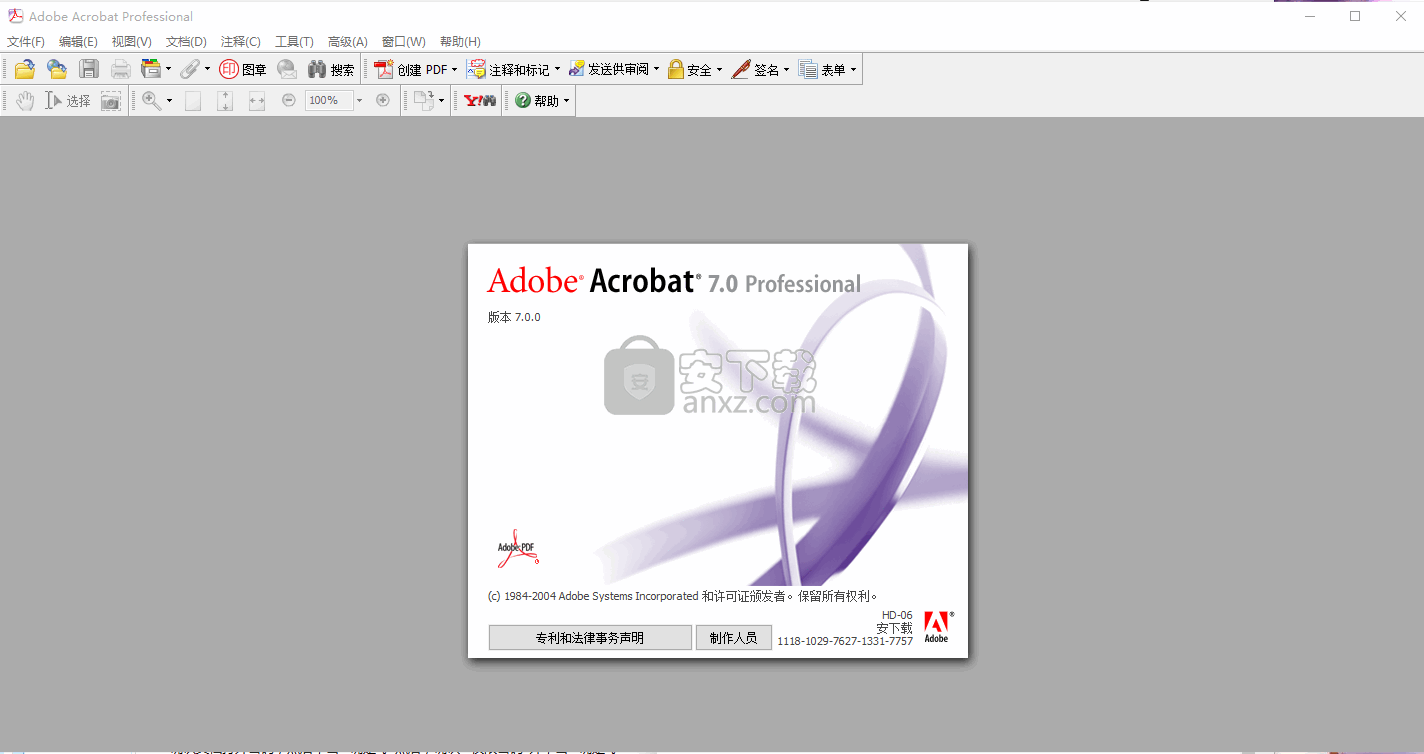Image resolution: width=1424 pixels, height=754 pixels.
Task: Open 搜索 binoculars search tool
Action: click(x=331, y=69)
